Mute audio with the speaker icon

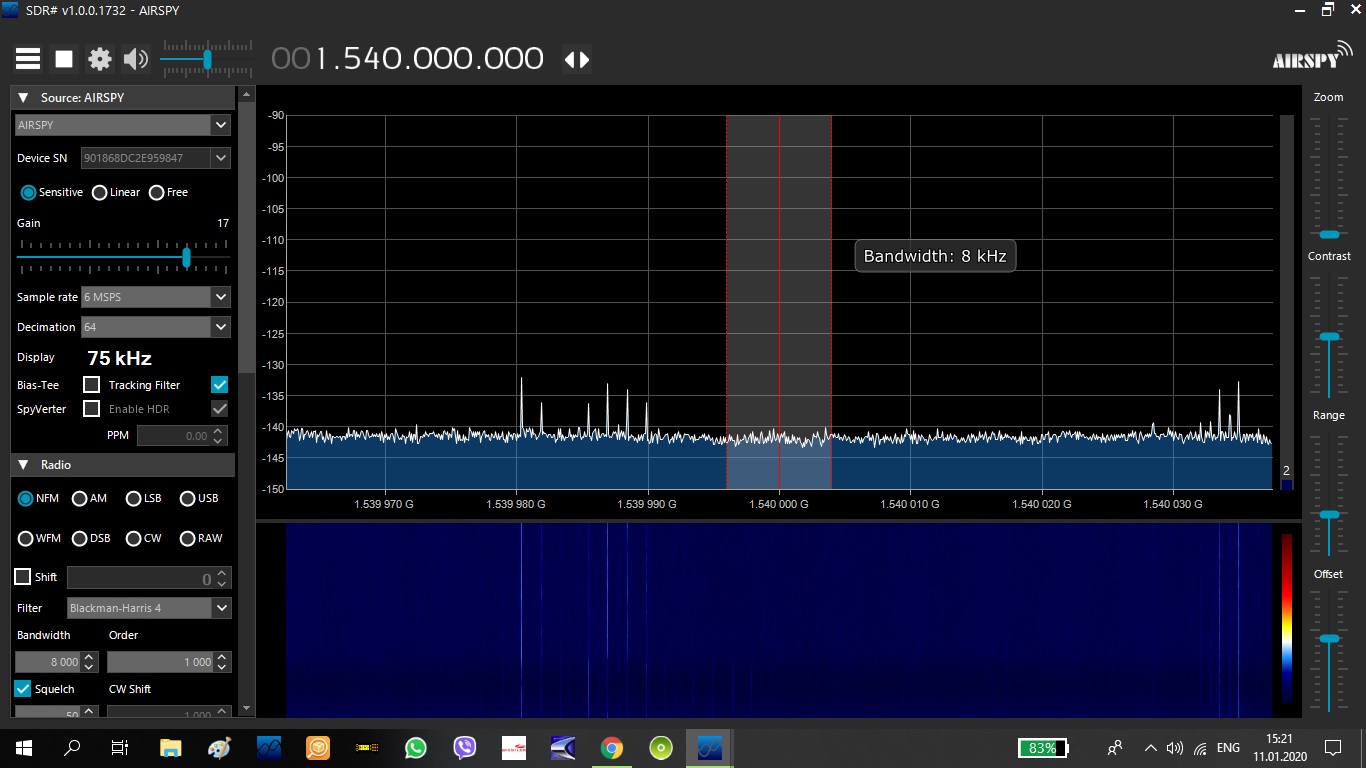[135, 59]
